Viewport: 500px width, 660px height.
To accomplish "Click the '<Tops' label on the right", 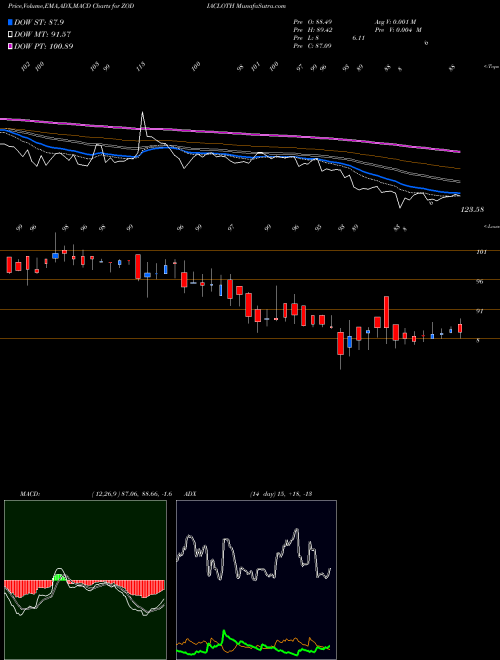I will (491, 67).
